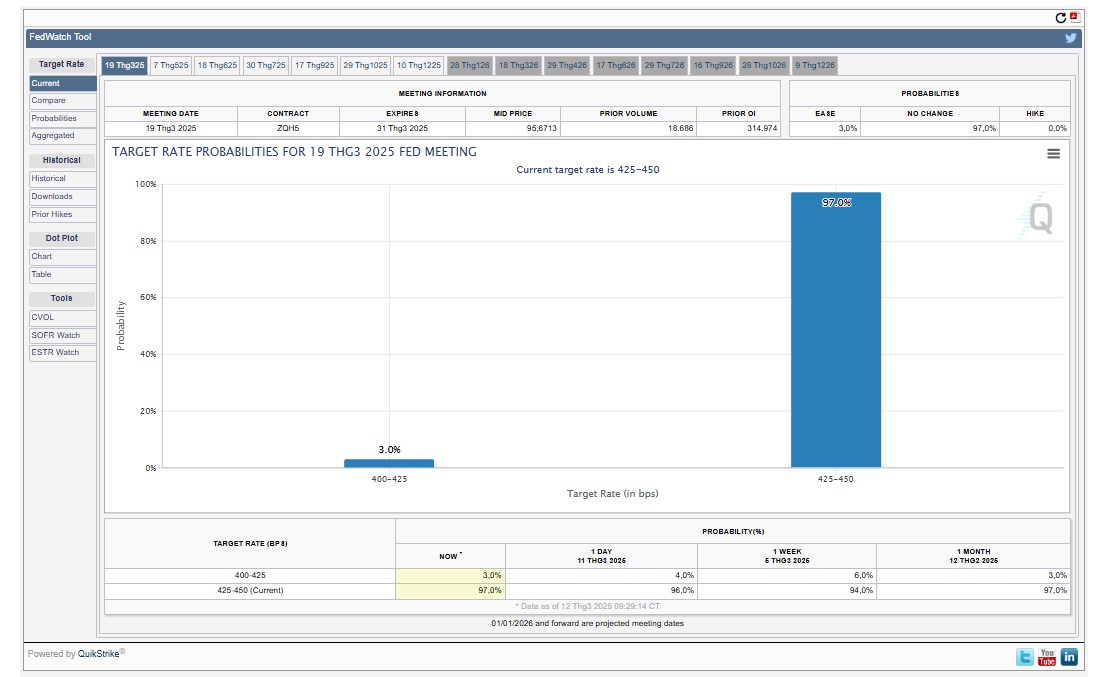This screenshot has width=1104, height=677.
Task: Open the Prior Hikes sidebar item
Action: click(63, 214)
